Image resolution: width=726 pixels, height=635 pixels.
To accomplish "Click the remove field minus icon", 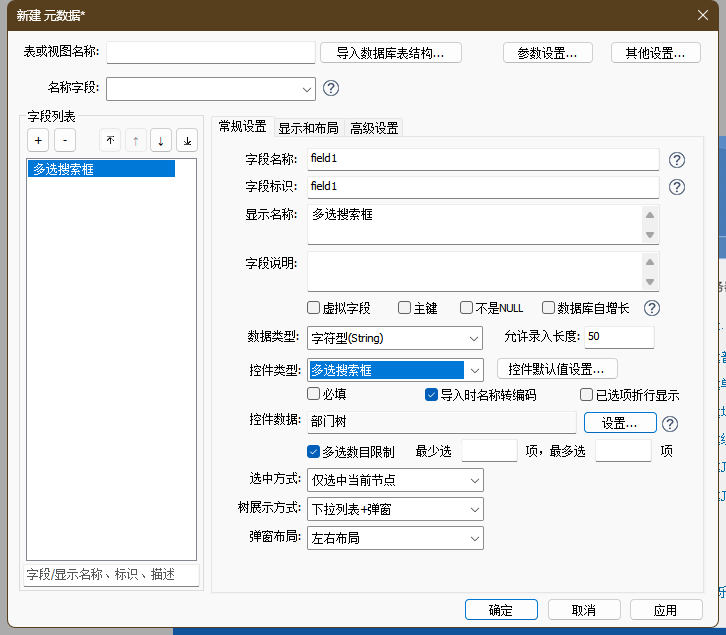I will [63, 140].
